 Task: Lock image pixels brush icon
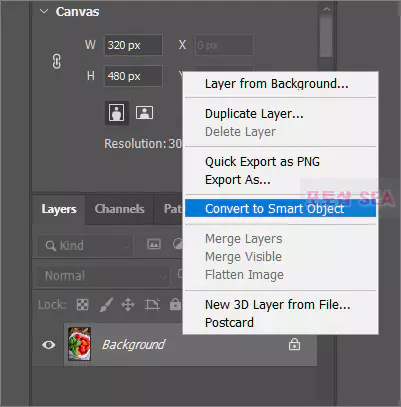pos(106,304)
